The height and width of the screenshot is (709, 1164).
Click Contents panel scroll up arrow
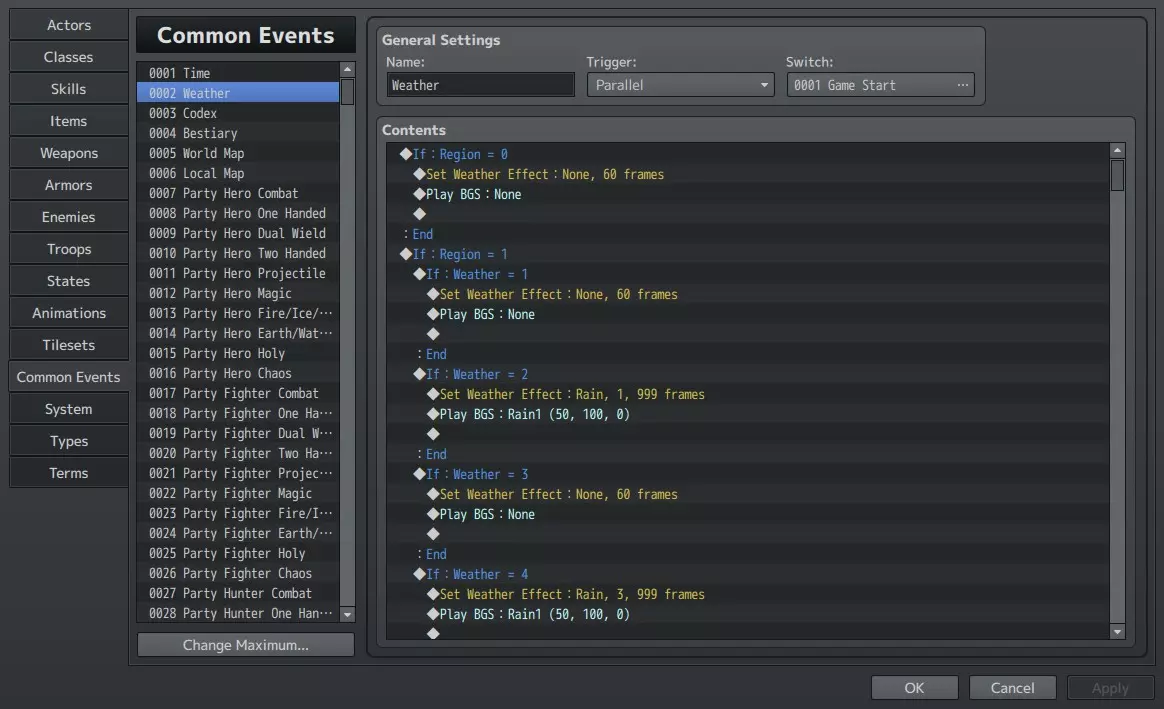(1117, 151)
